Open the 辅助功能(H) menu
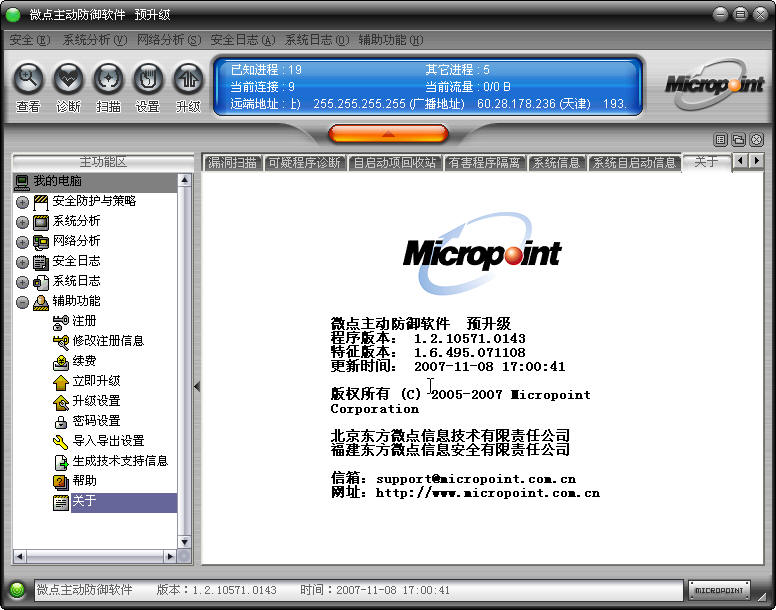Image resolution: width=776 pixels, height=610 pixels. 390,40
